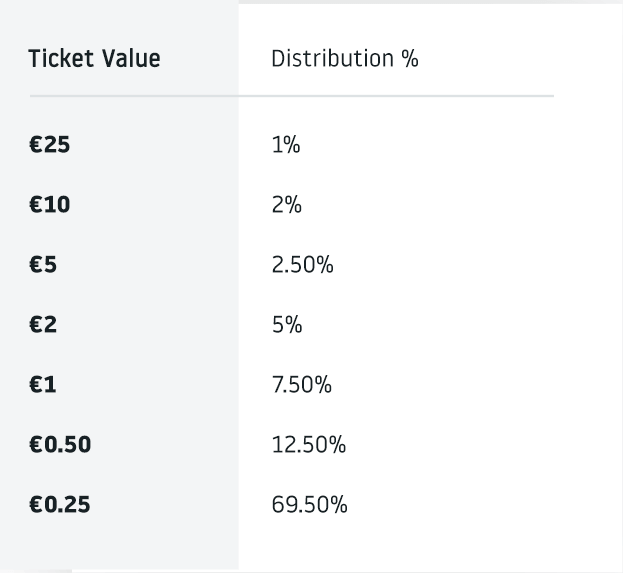Click the 2.50% distribution value
This screenshot has height=573, width=623.
302,265
